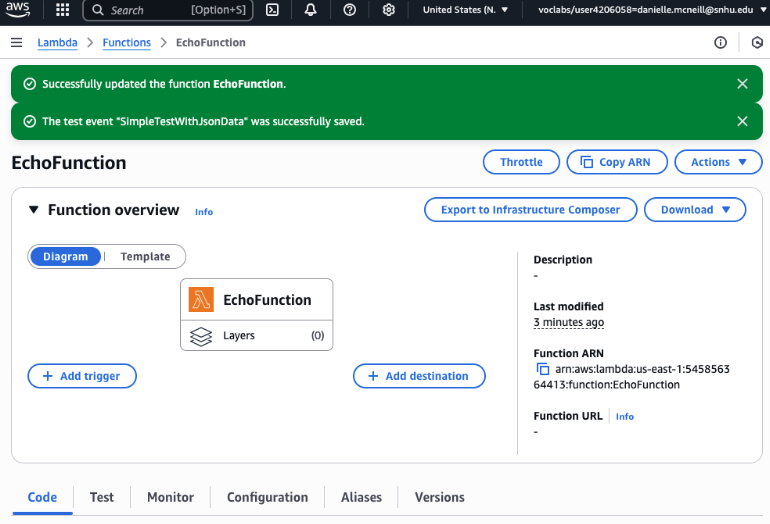Screen dimensions: 770x524
Task: Open the info panel circle icon
Action: (x=720, y=43)
